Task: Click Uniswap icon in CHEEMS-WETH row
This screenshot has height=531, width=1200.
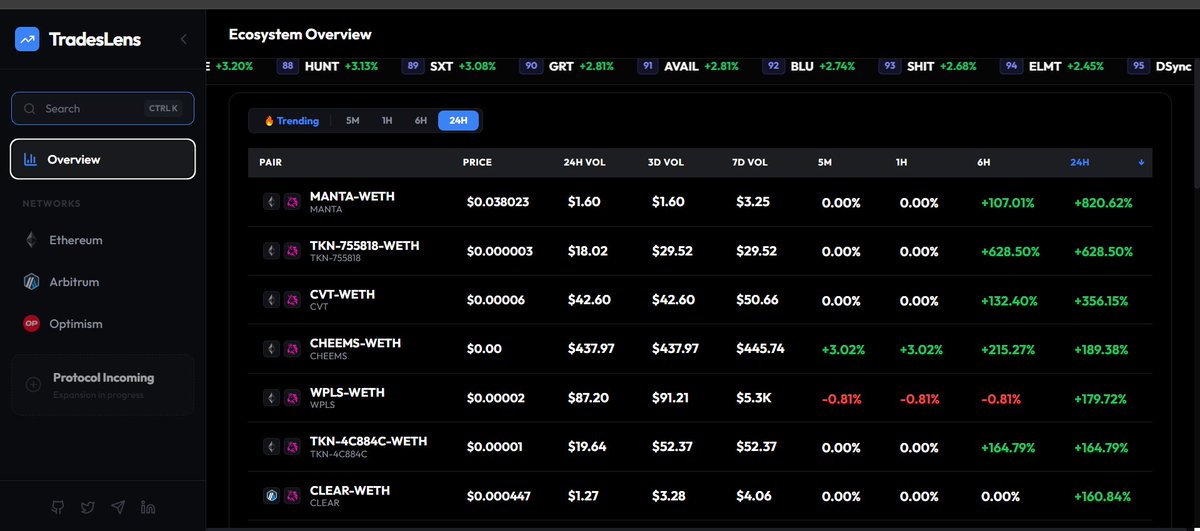Action: pyautogui.click(x=292, y=349)
